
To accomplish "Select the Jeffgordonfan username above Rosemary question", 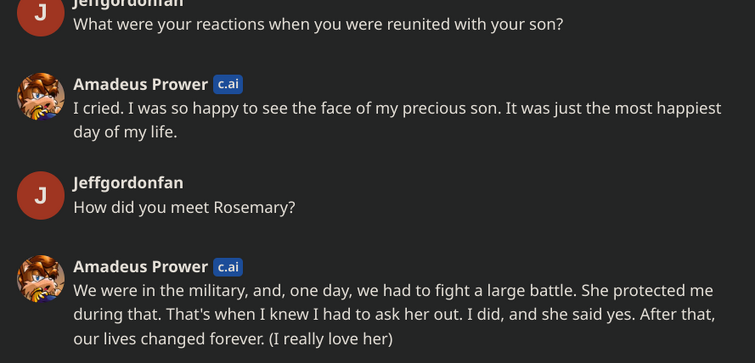I will (x=128, y=183).
